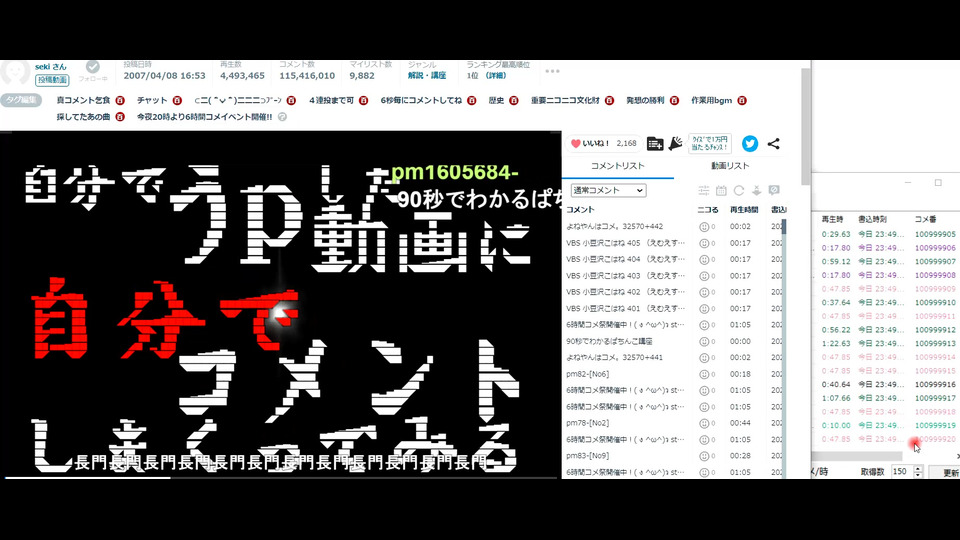Open the 重要ニコニコ文化財 tag link

tap(565, 100)
